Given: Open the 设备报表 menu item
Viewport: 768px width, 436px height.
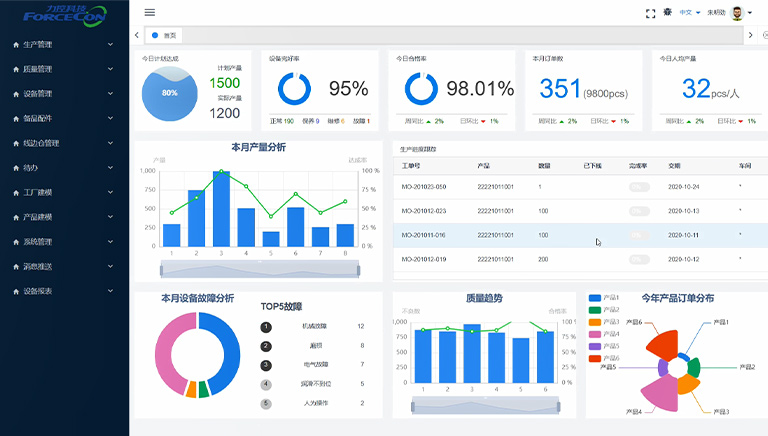Looking at the screenshot, I should tap(62, 291).
